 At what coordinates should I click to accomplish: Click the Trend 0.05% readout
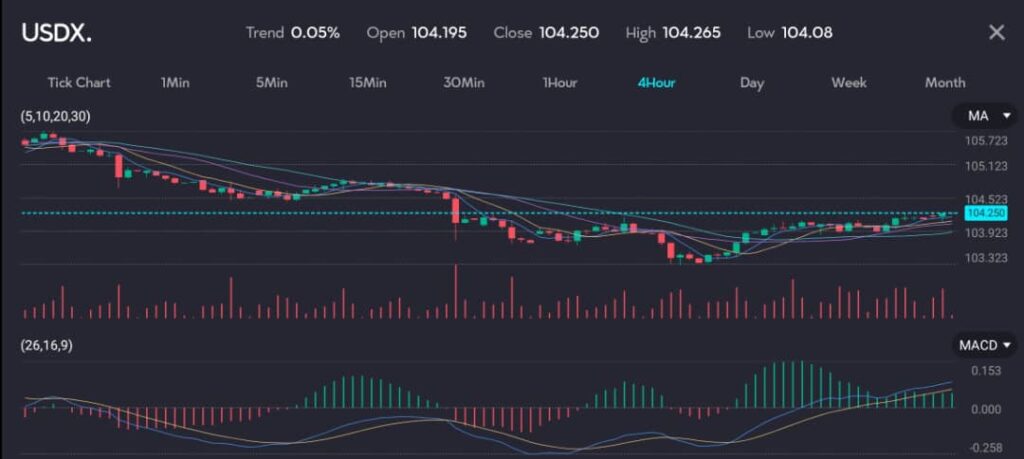(x=293, y=33)
